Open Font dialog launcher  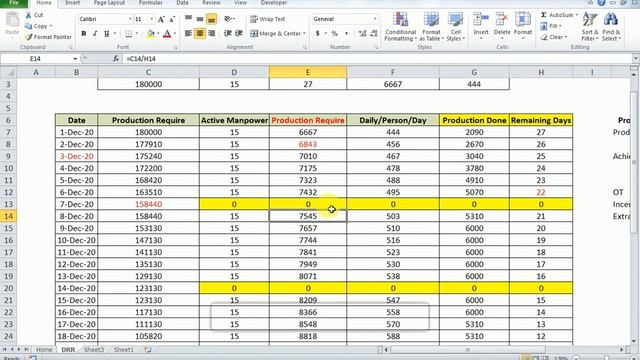coord(176,47)
